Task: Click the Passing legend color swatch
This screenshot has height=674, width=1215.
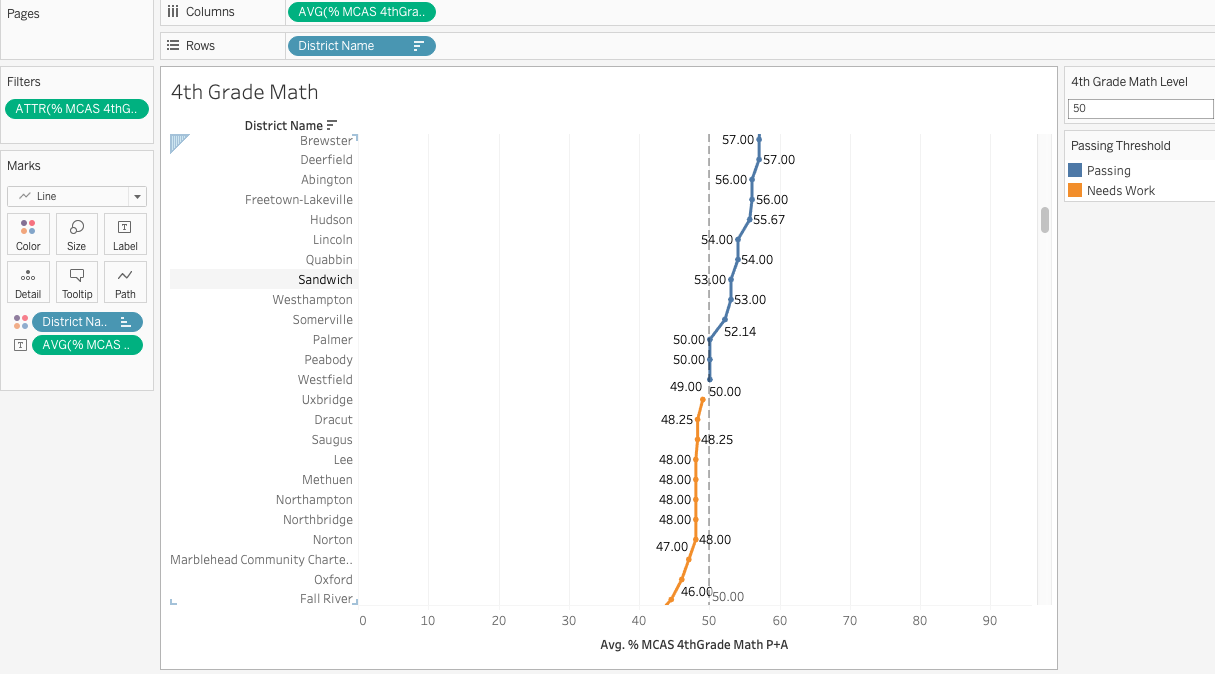Action: 1075,171
